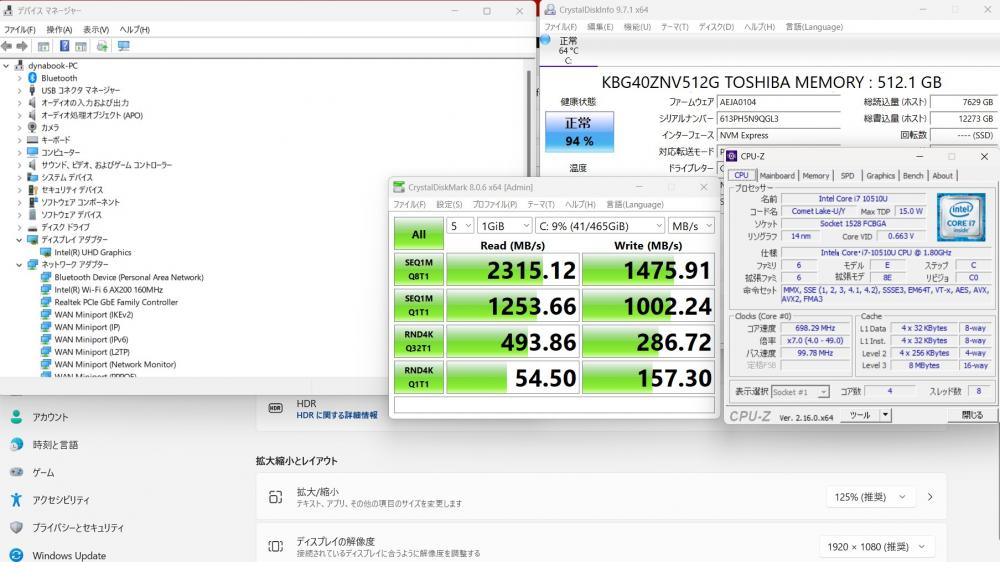The width and height of the screenshot is (1000, 562).
Task: Click the 閉じる button in CPU-Z
Action: pos(972,415)
